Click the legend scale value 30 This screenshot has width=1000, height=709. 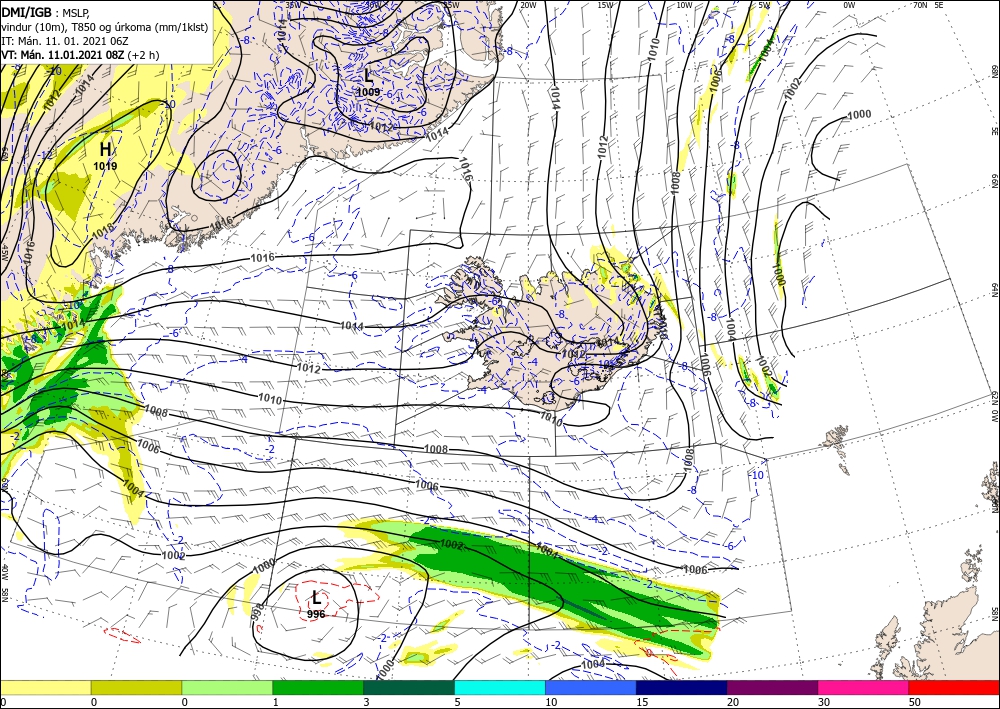823,703
